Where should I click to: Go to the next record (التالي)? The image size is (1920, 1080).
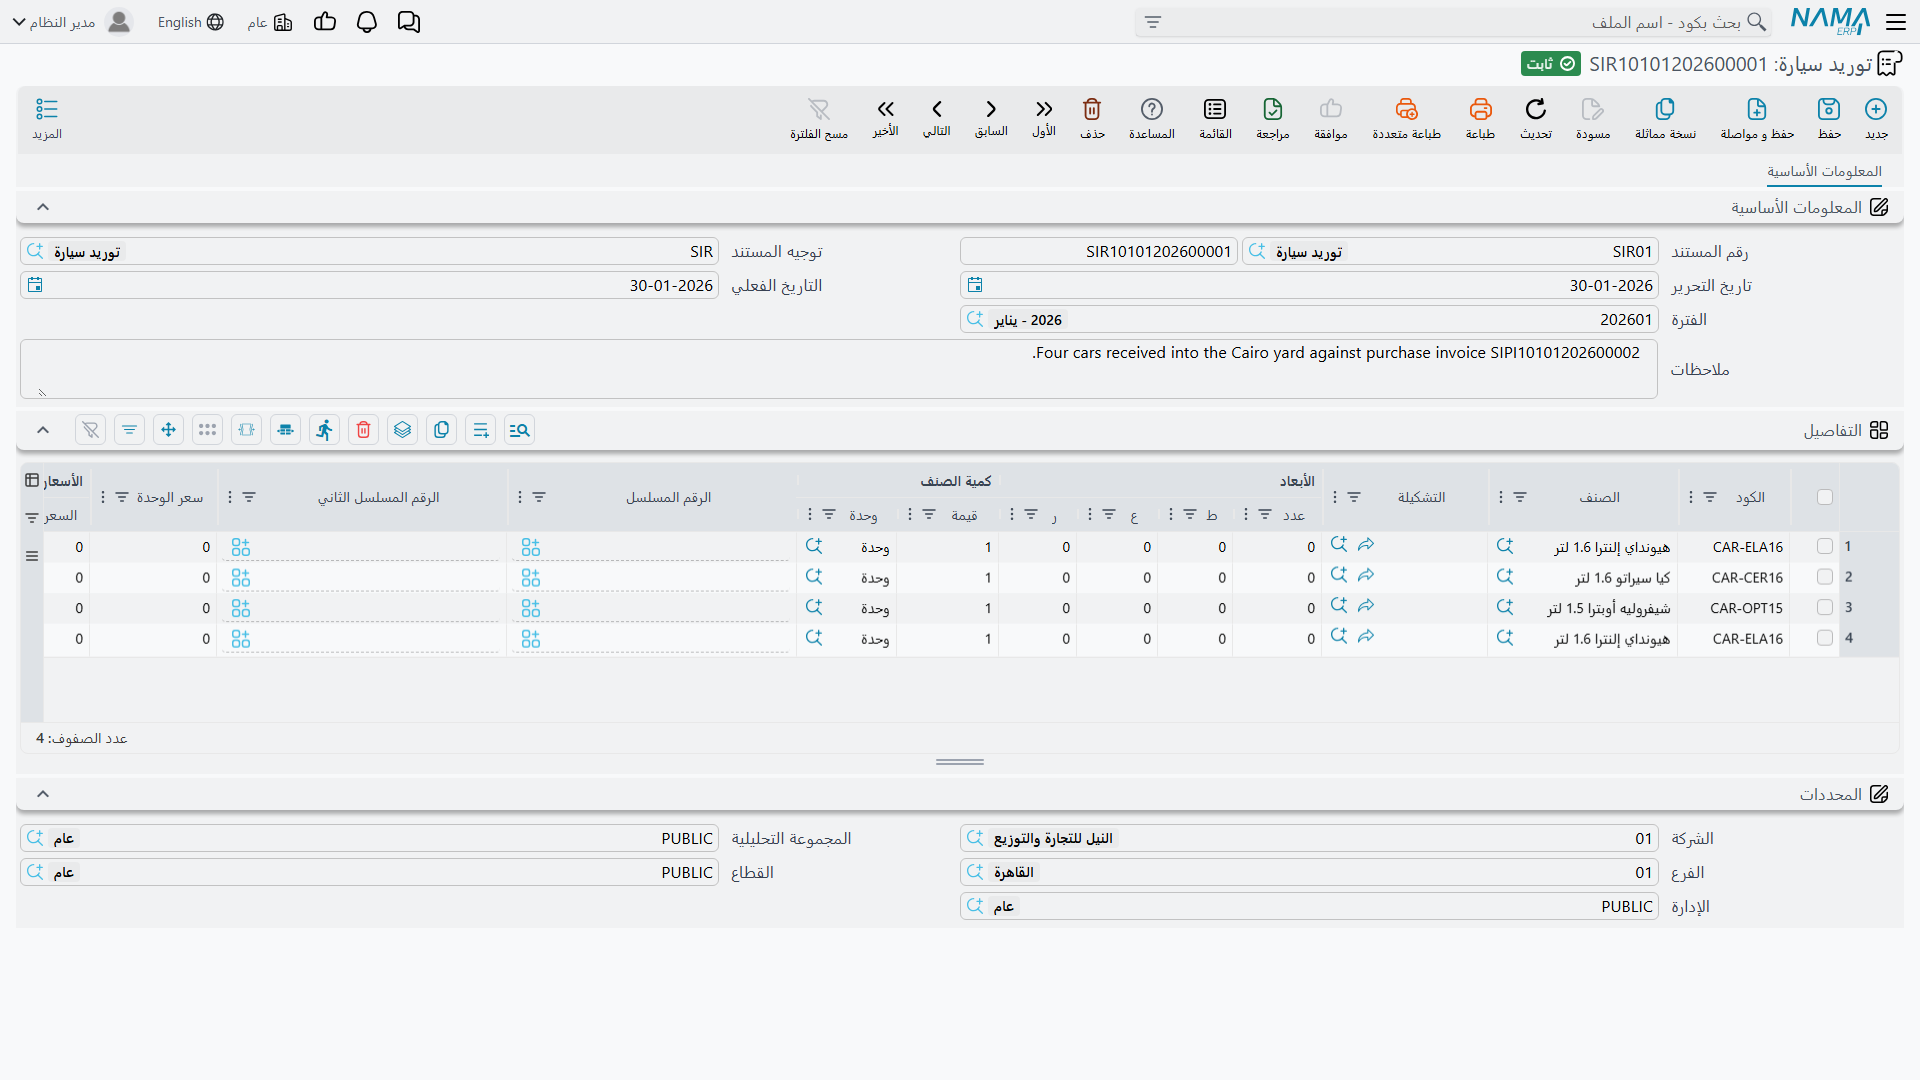coord(937,109)
